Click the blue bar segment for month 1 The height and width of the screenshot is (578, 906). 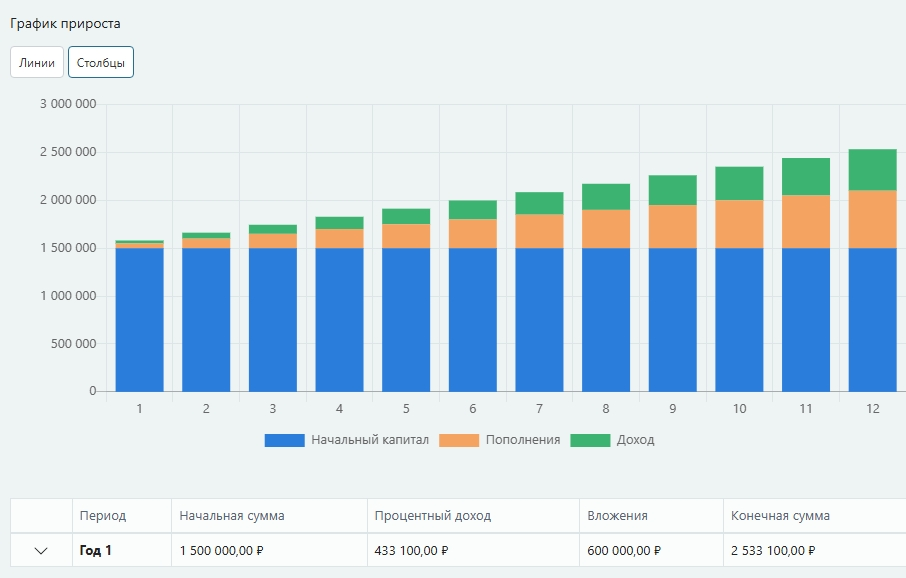tap(139, 320)
